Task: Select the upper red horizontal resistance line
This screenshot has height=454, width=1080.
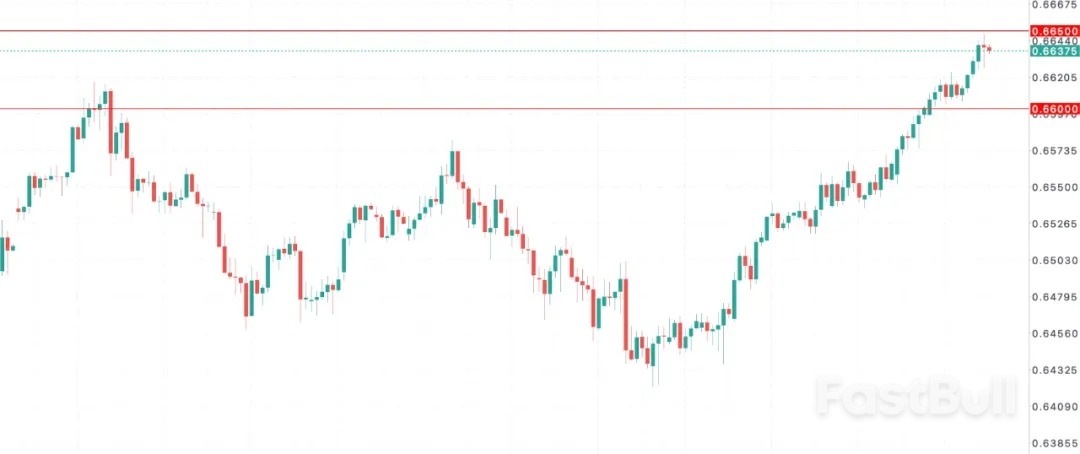Action: click(500, 31)
